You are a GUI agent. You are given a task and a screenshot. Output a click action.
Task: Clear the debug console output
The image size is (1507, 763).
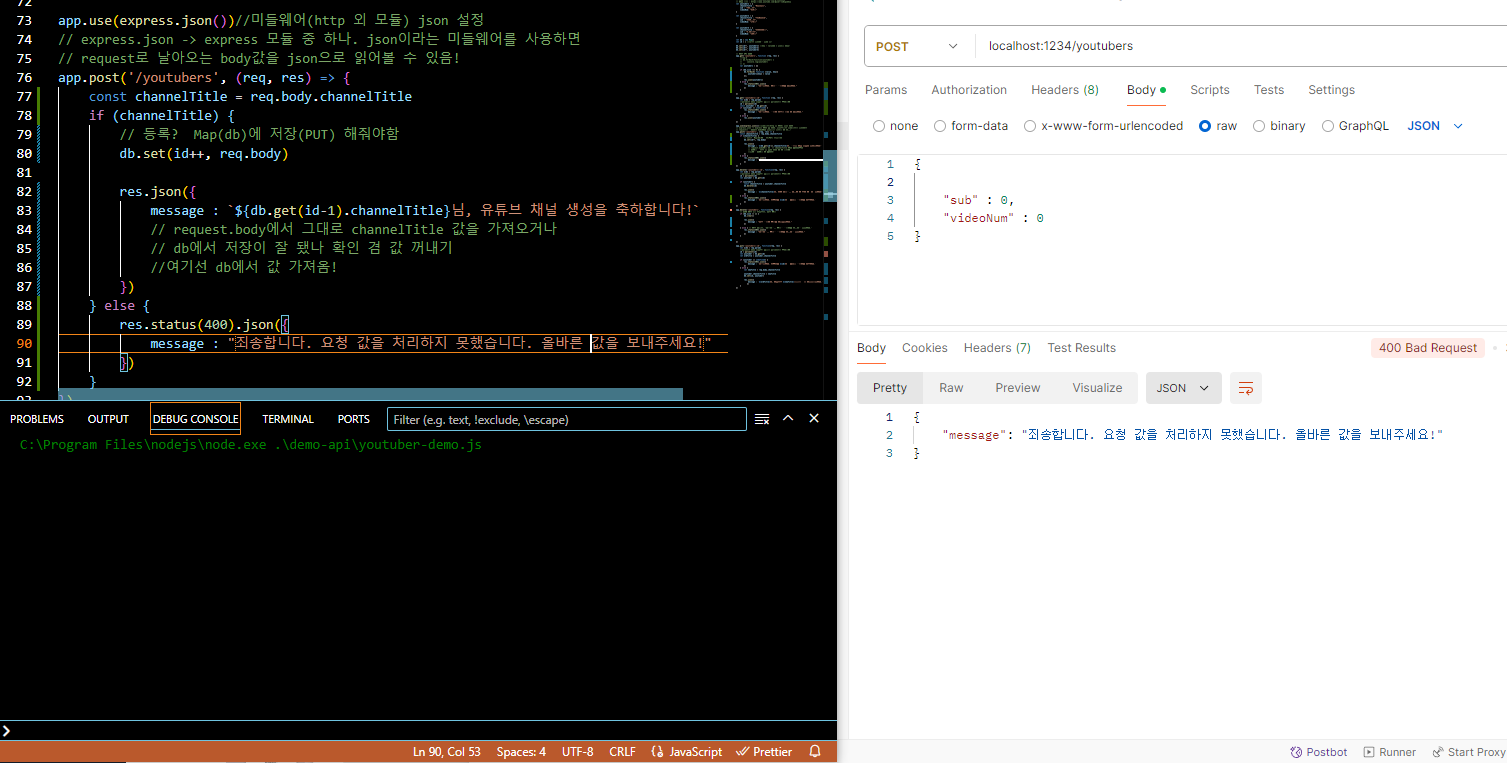pos(762,419)
